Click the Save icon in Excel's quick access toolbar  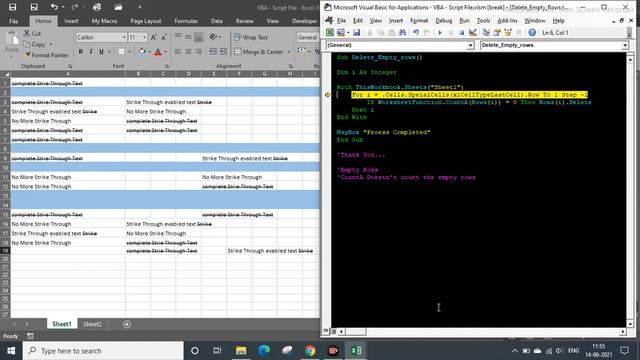(x=13, y=7)
